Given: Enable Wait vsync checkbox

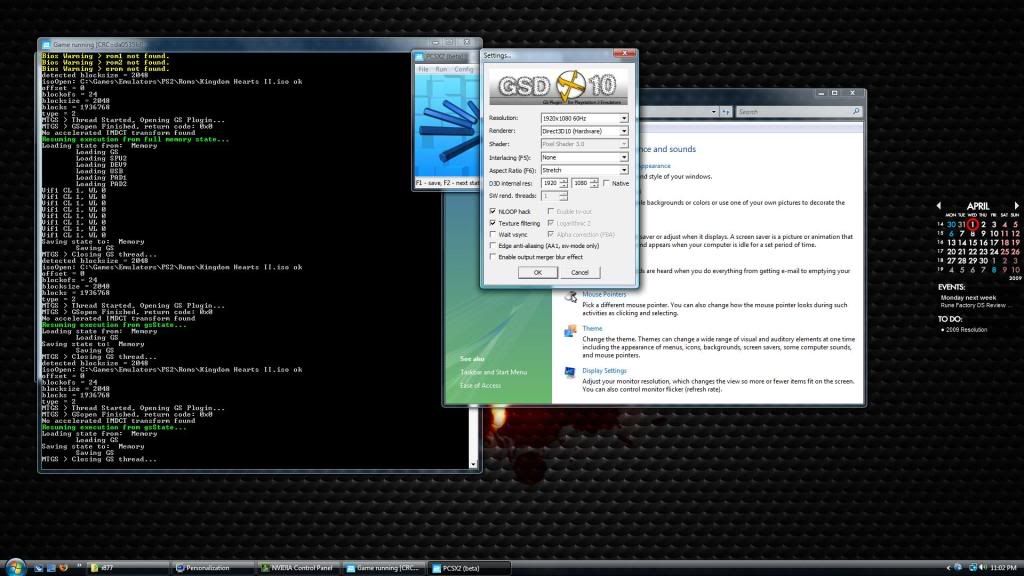Looking at the screenshot, I should pos(492,234).
